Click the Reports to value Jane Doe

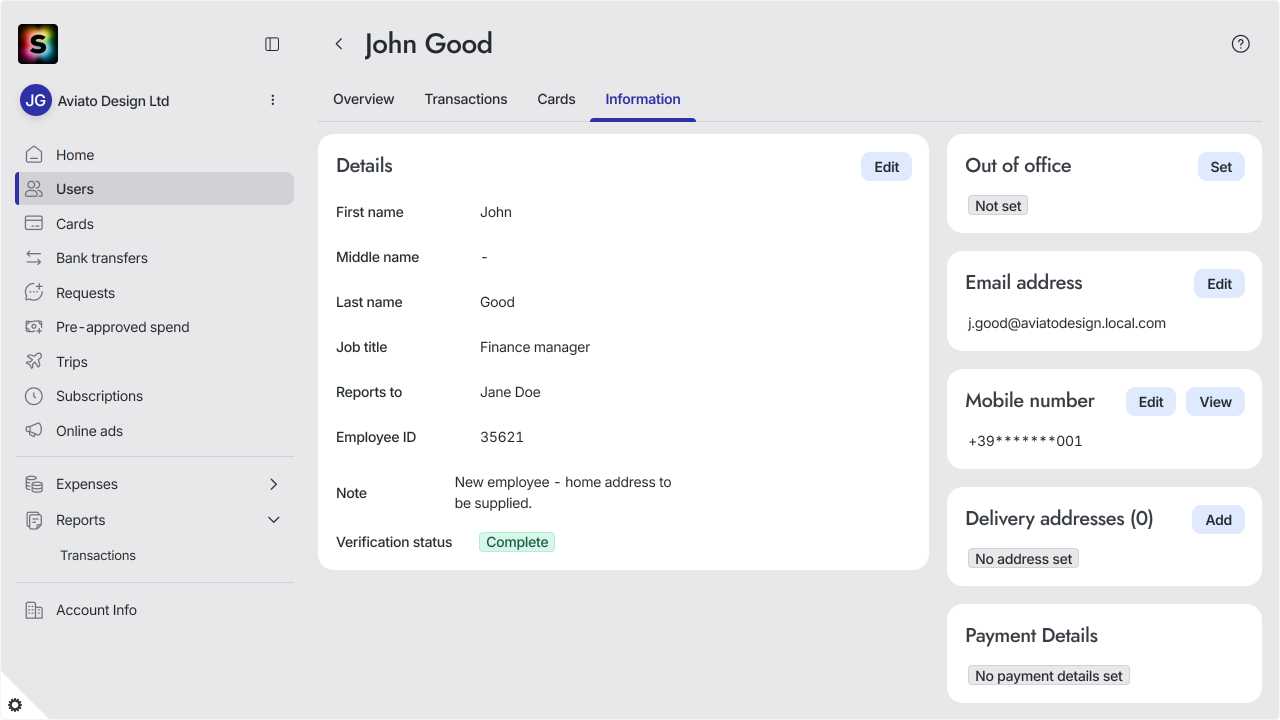[x=510, y=392]
